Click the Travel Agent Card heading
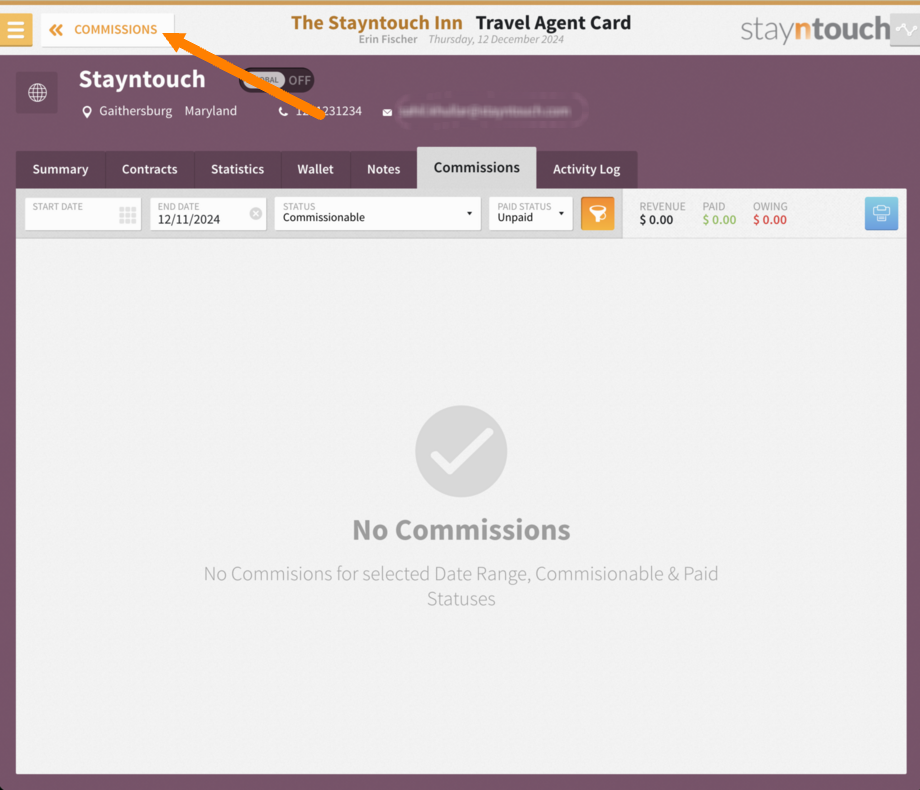 tap(553, 23)
